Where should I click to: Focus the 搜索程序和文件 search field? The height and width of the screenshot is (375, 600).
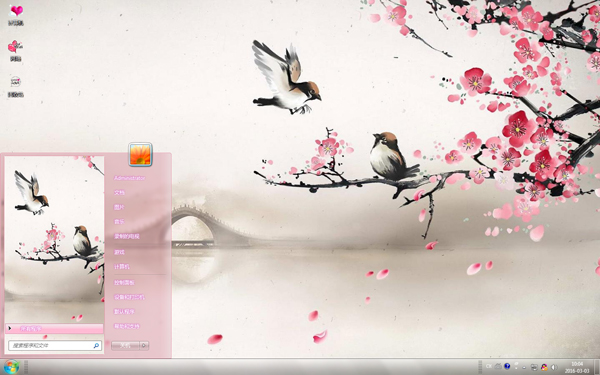(55, 346)
